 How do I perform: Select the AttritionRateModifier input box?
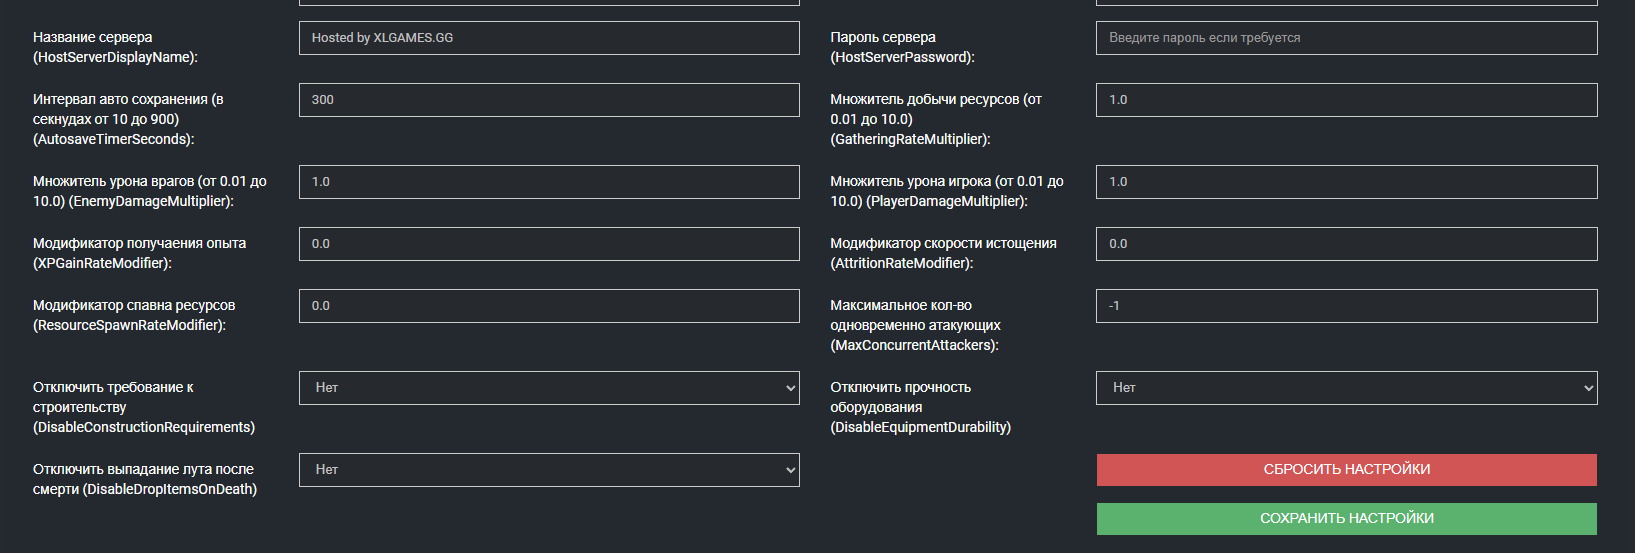1346,244
